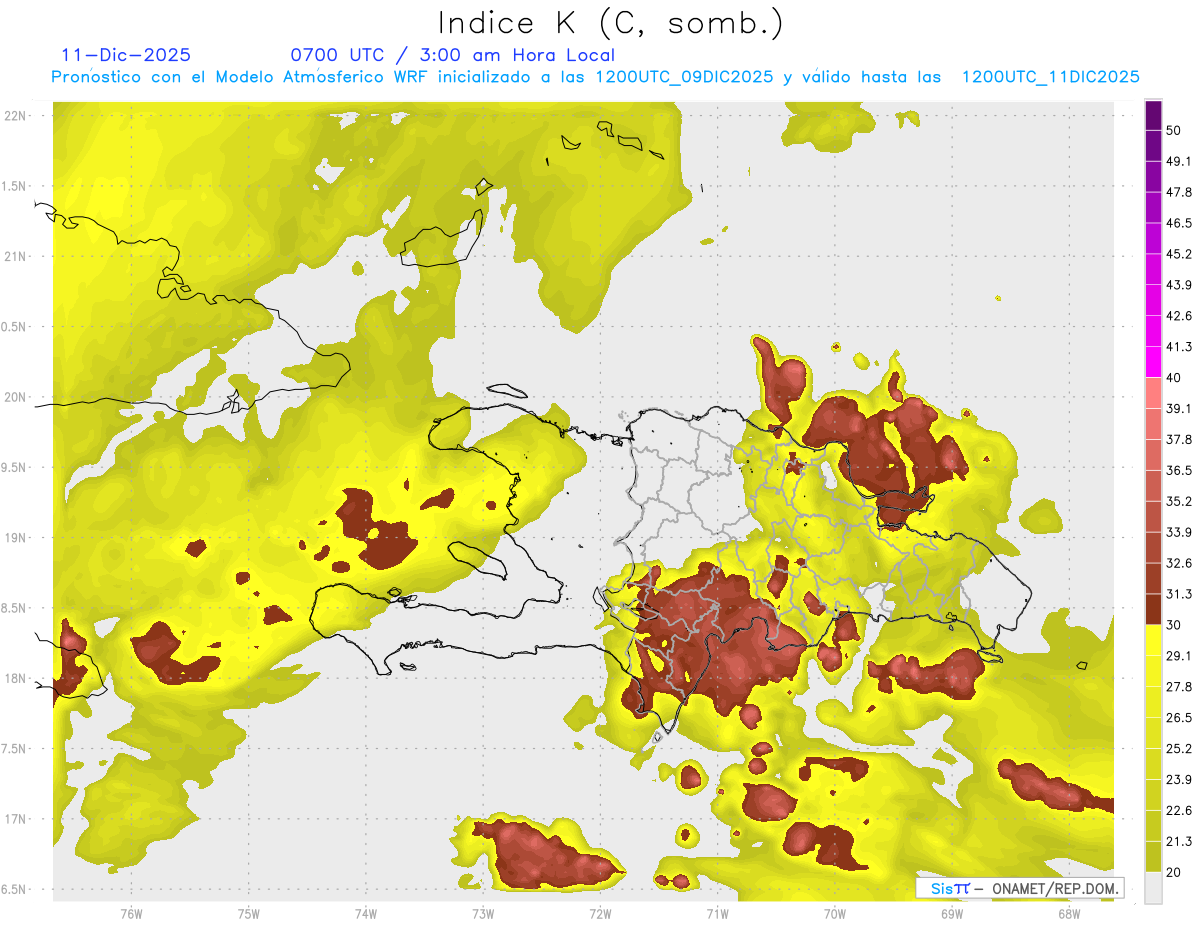
Task: Click the '73W' longitude label
Action: pos(483,913)
